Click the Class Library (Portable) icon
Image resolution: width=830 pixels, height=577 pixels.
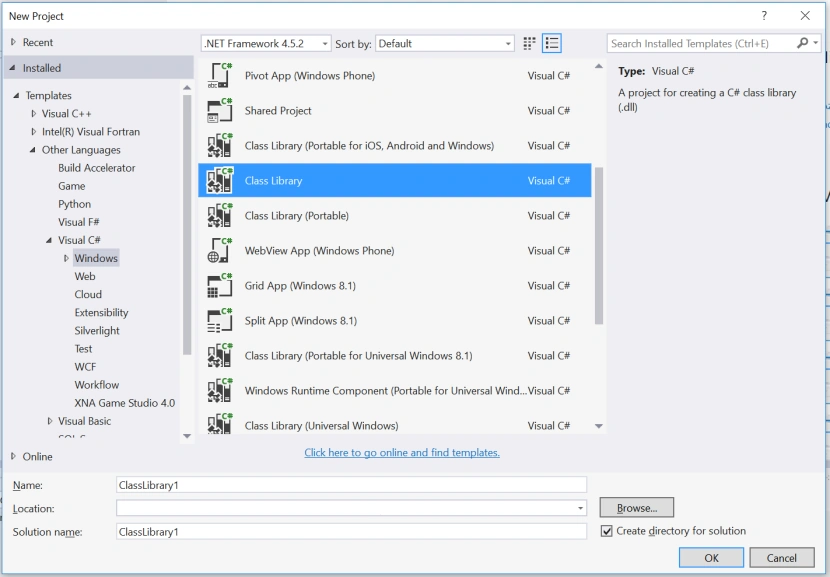220,215
